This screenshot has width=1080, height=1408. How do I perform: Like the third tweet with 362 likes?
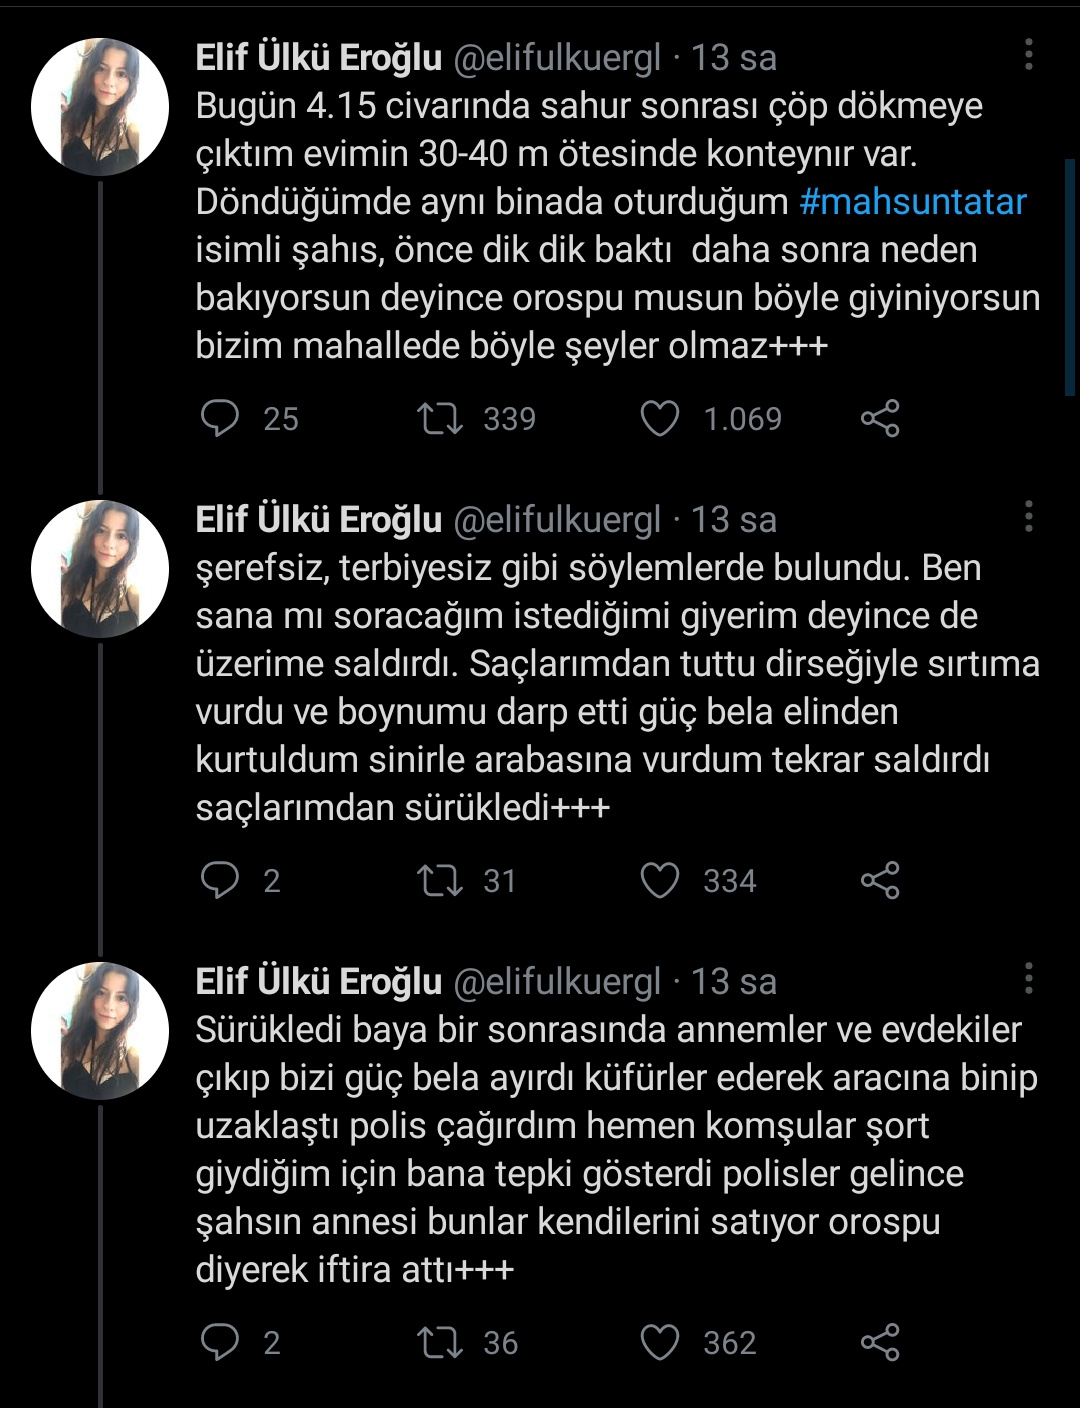[660, 1343]
